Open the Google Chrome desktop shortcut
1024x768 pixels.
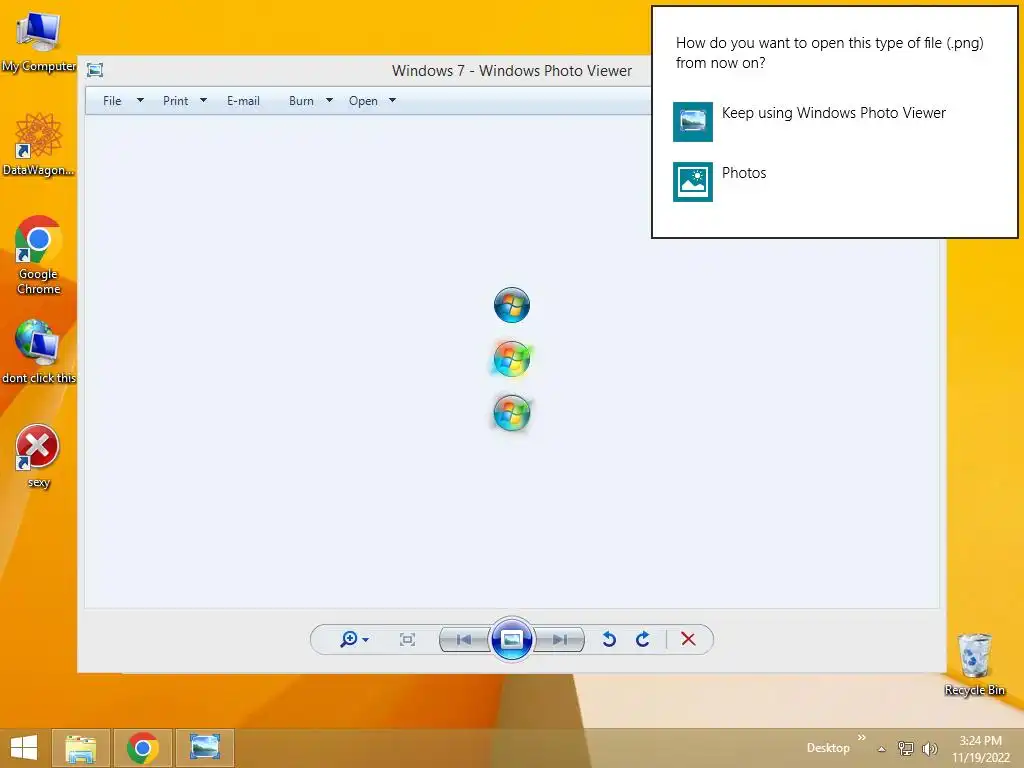pyautogui.click(x=39, y=255)
